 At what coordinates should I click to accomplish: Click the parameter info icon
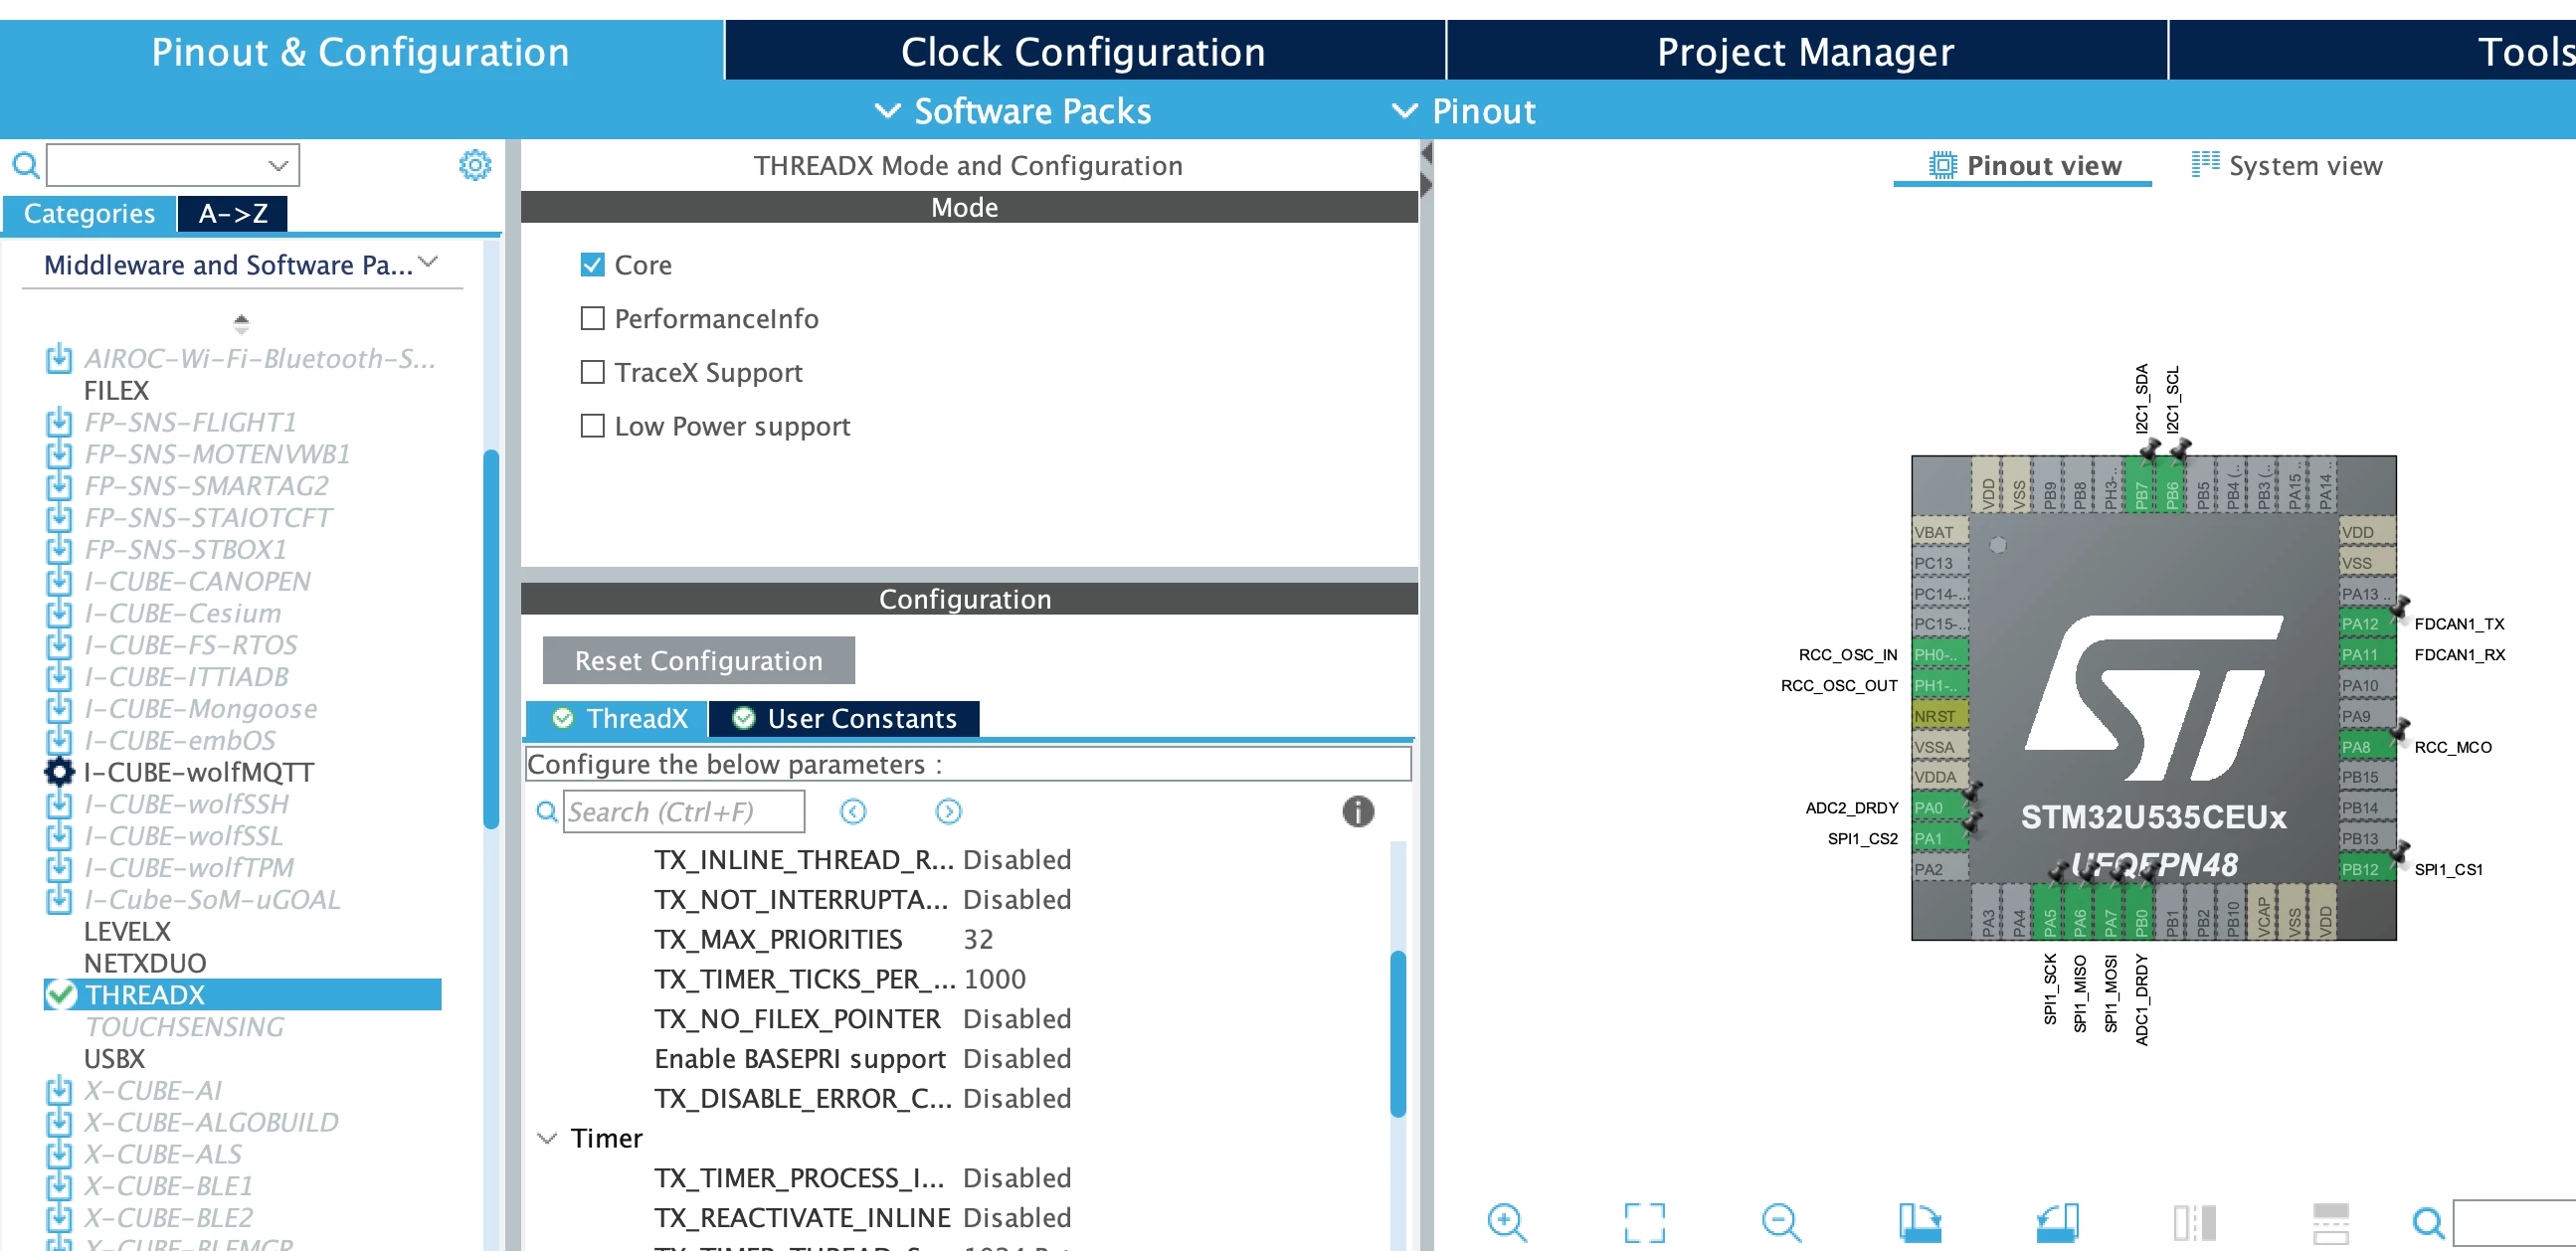(x=1357, y=811)
